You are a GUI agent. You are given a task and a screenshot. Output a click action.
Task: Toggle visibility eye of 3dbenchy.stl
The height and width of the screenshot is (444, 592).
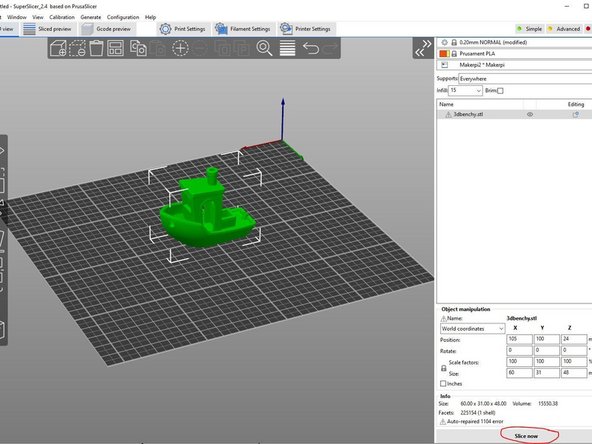pyautogui.click(x=530, y=114)
